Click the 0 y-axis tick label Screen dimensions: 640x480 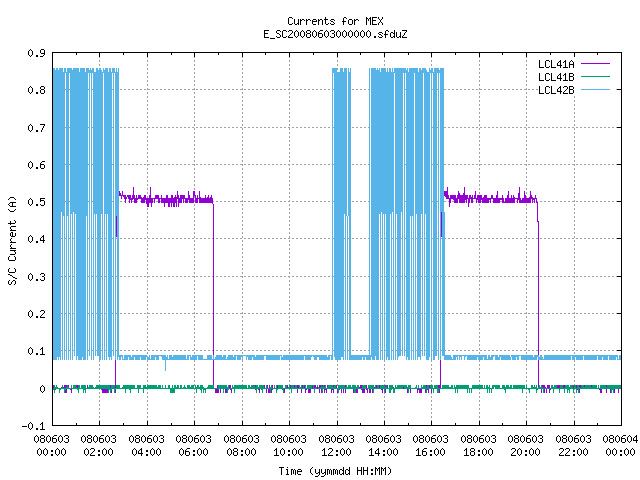[x=42, y=389]
